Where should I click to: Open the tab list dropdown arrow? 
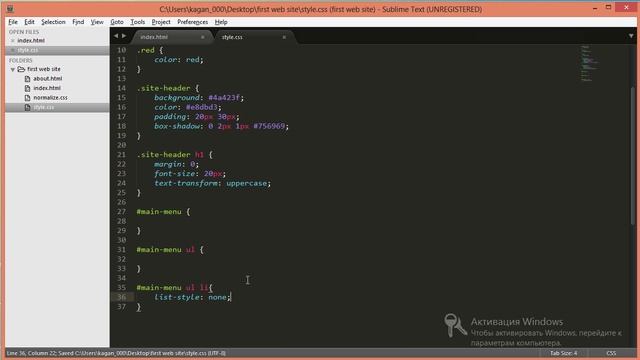631,36
